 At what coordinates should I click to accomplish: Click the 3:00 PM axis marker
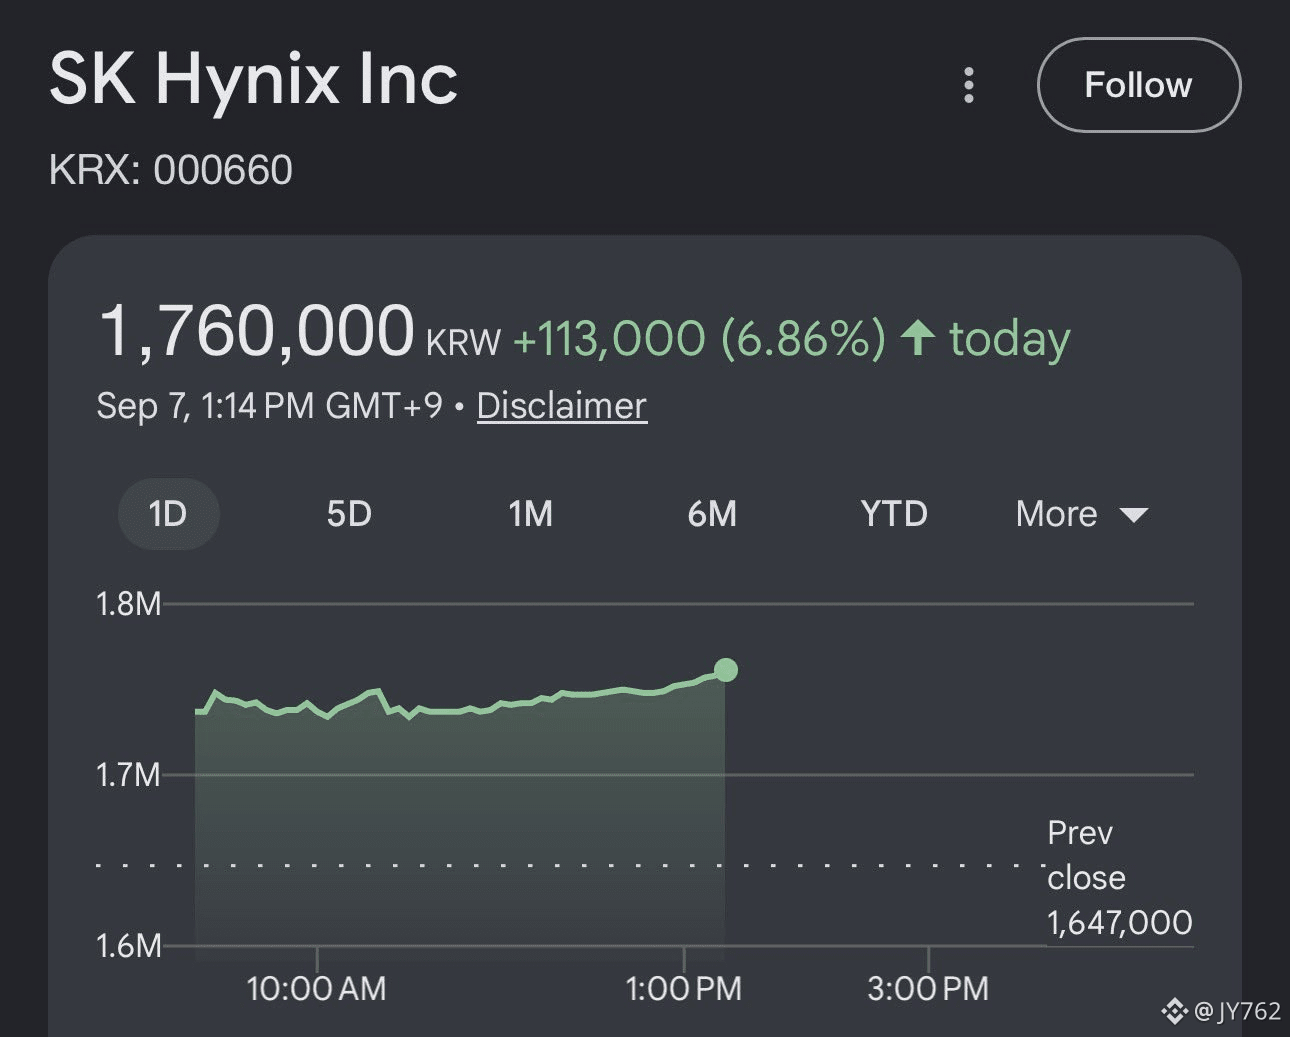click(x=928, y=989)
